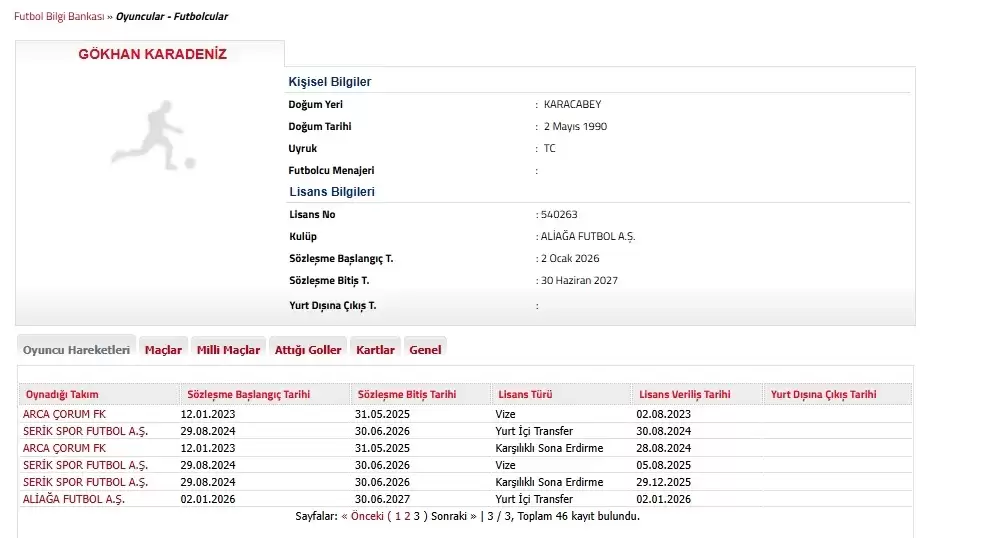The width and height of the screenshot is (992, 538).
Task: Go to the previous page with Önceki
Action: click(x=367, y=517)
